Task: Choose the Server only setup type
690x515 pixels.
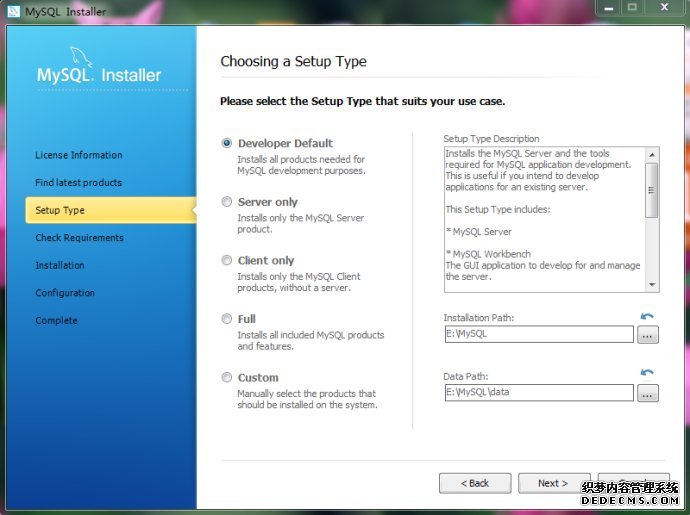Action: pos(227,202)
